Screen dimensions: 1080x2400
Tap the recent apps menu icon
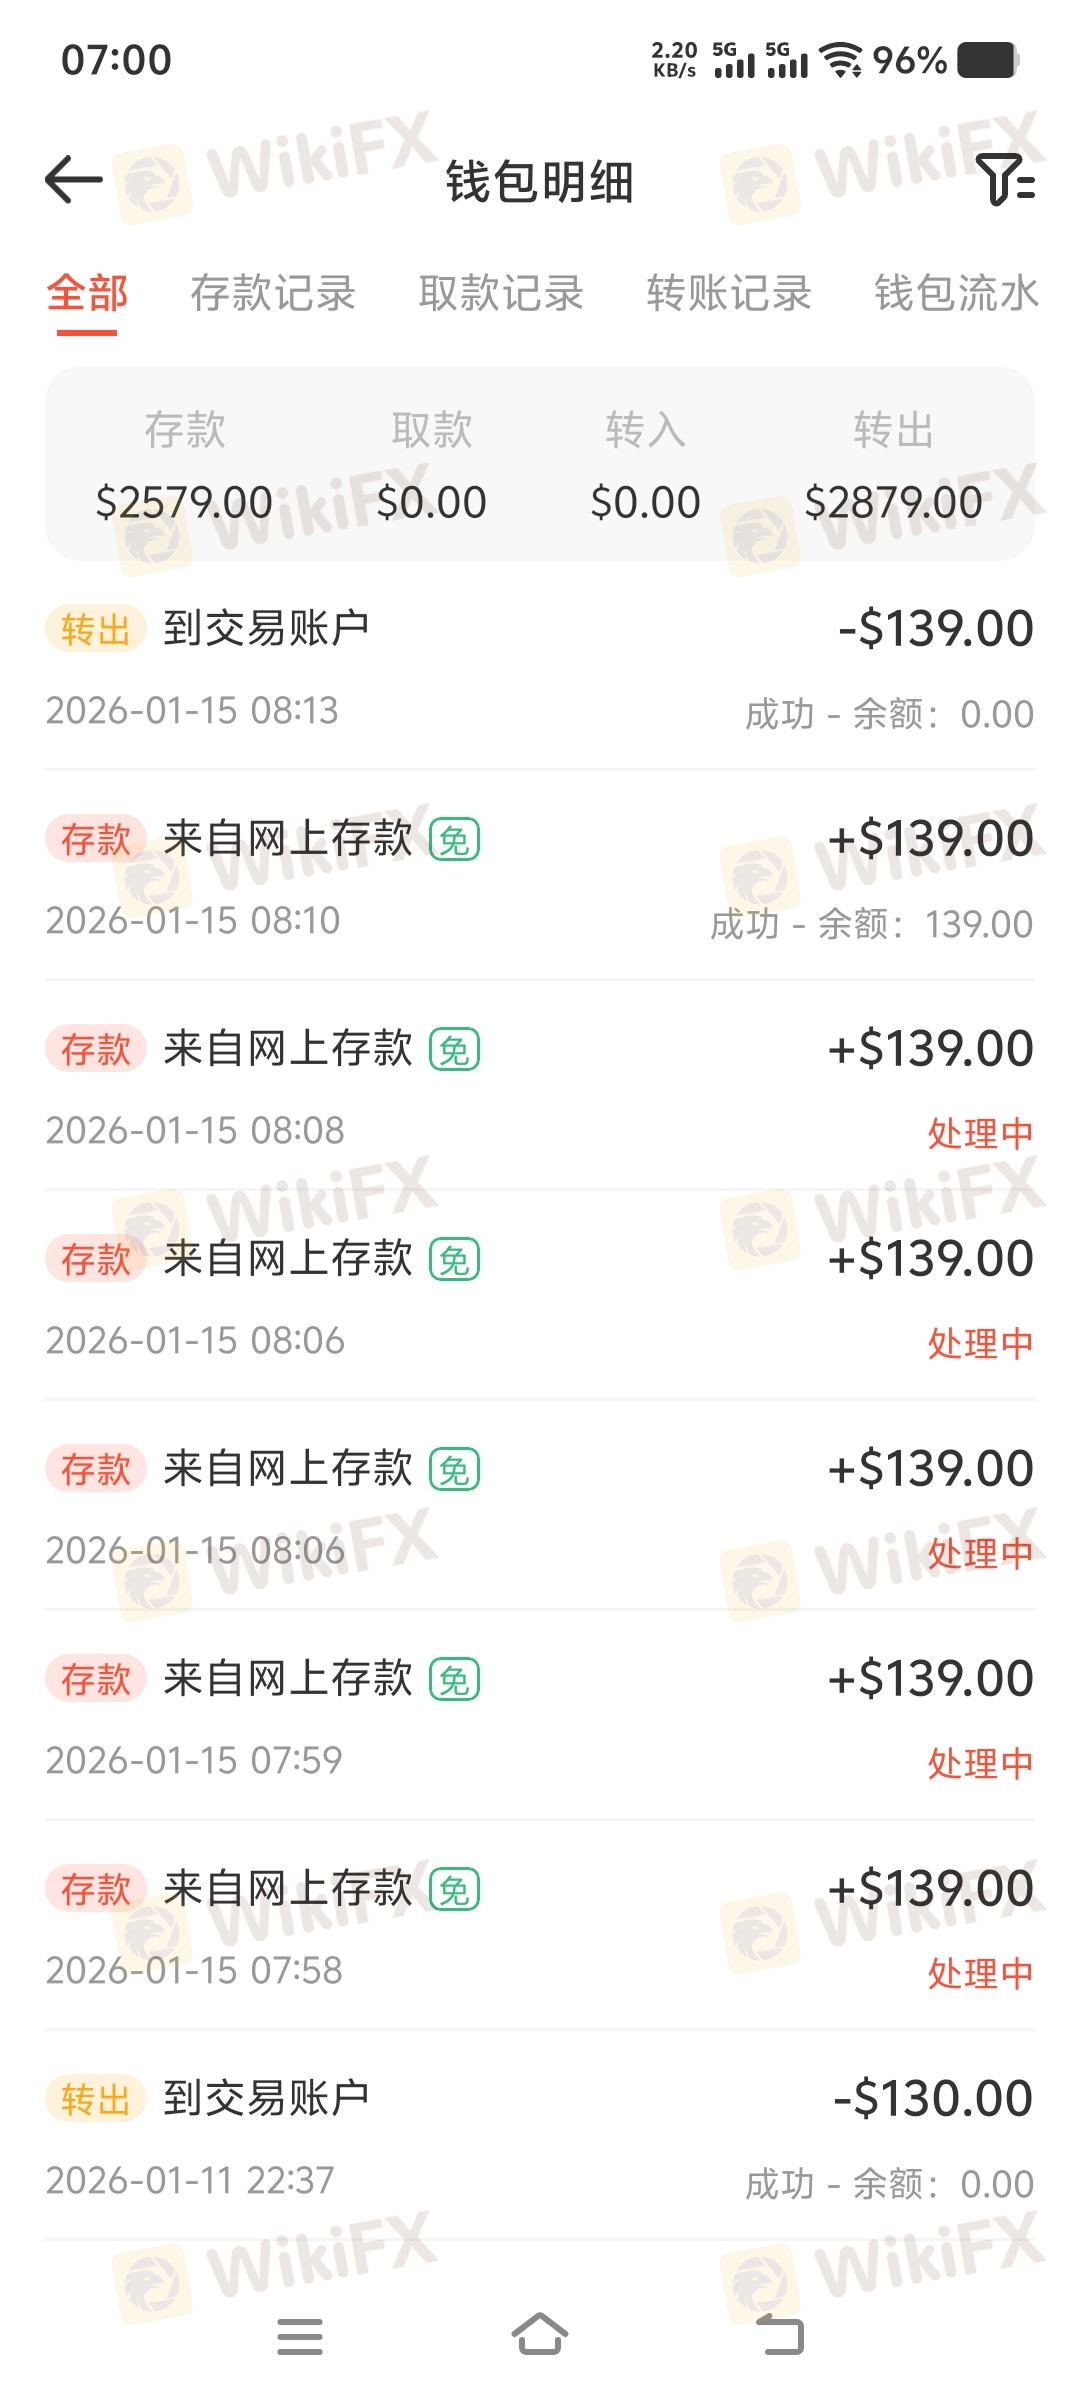pyautogui.click(x=300, y=2336)
